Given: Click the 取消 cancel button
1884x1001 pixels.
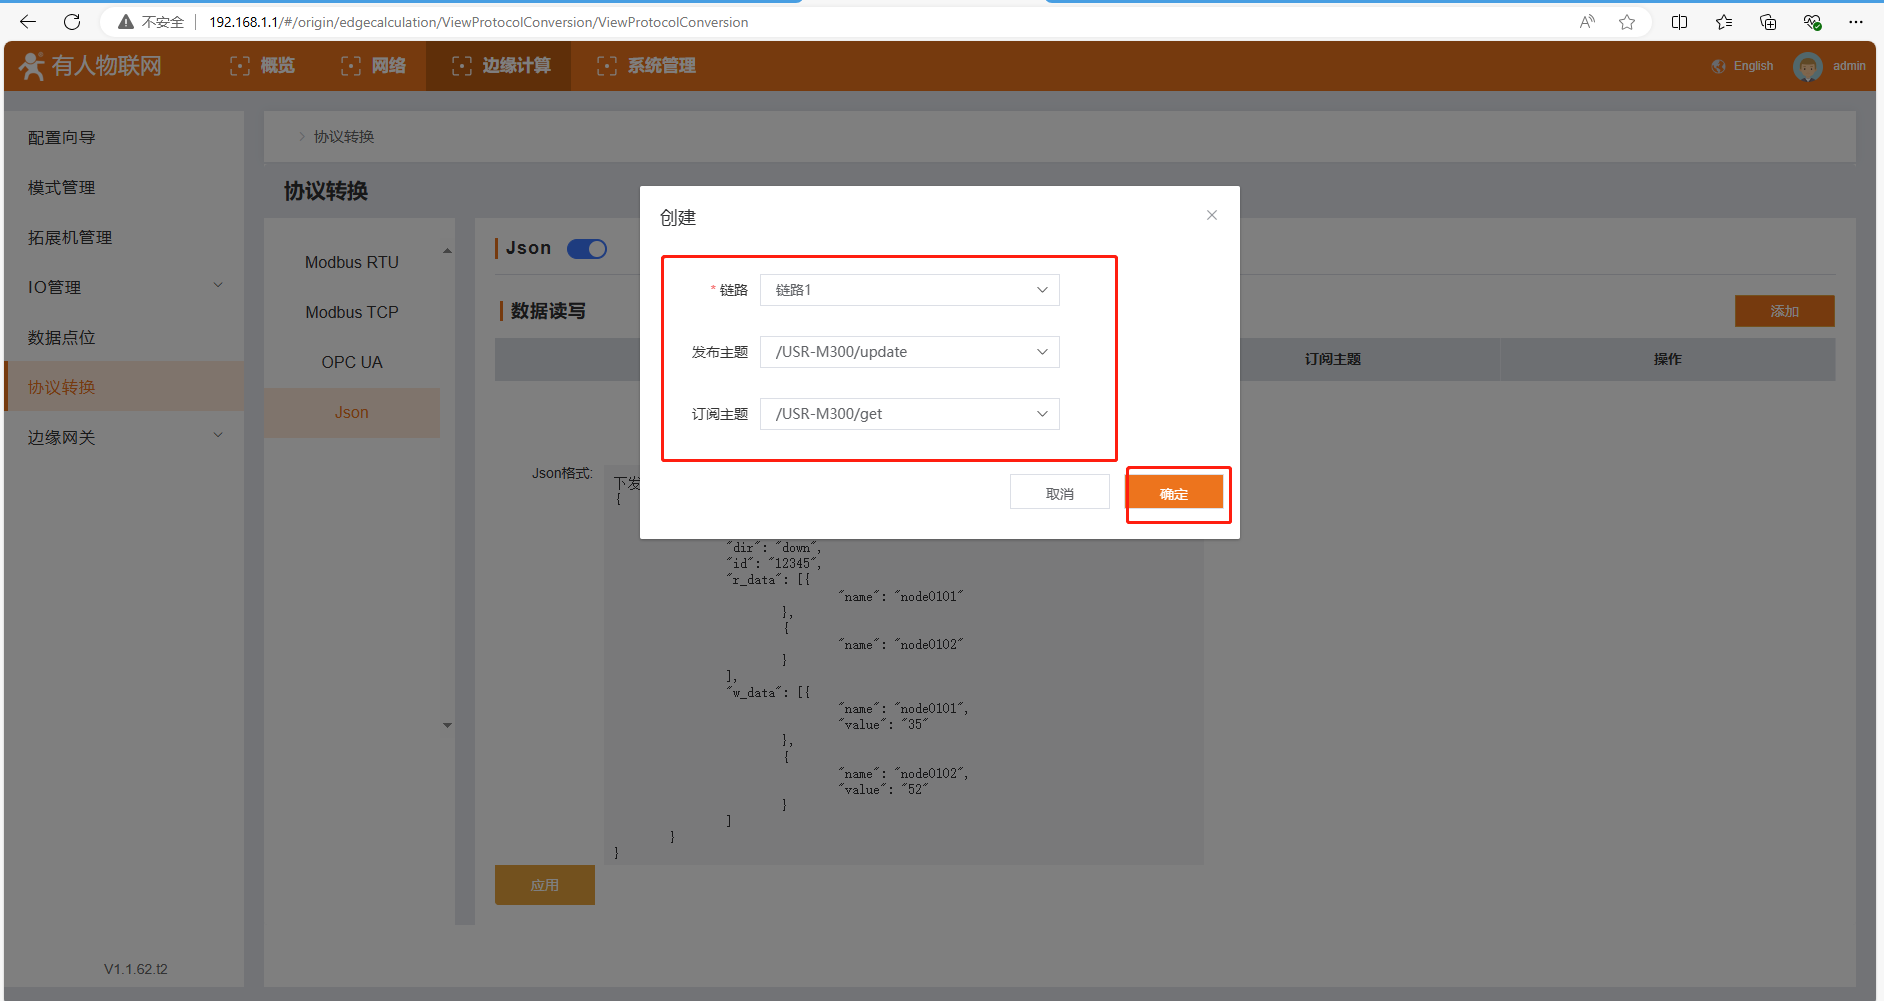Looking at the screenshot, I should pyautogui.click(x=1059, y=493).
